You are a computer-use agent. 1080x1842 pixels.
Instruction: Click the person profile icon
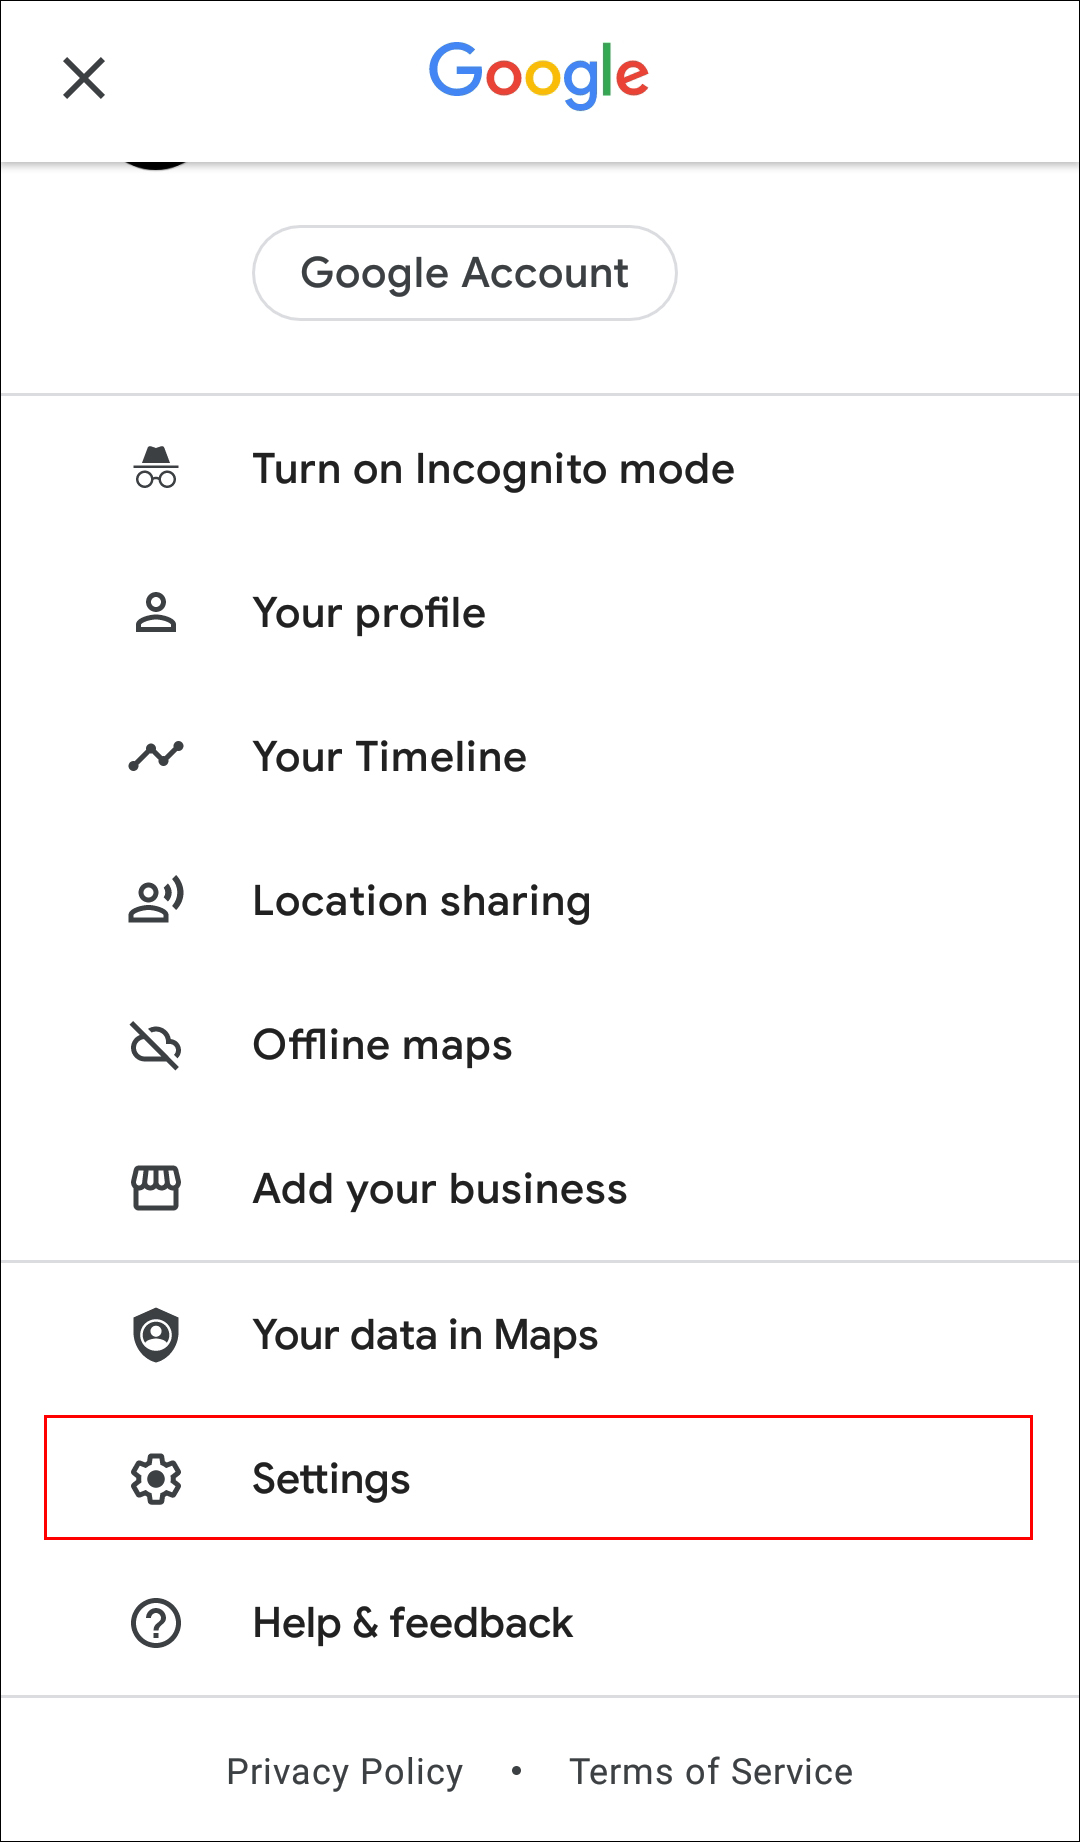click(156, 613)
